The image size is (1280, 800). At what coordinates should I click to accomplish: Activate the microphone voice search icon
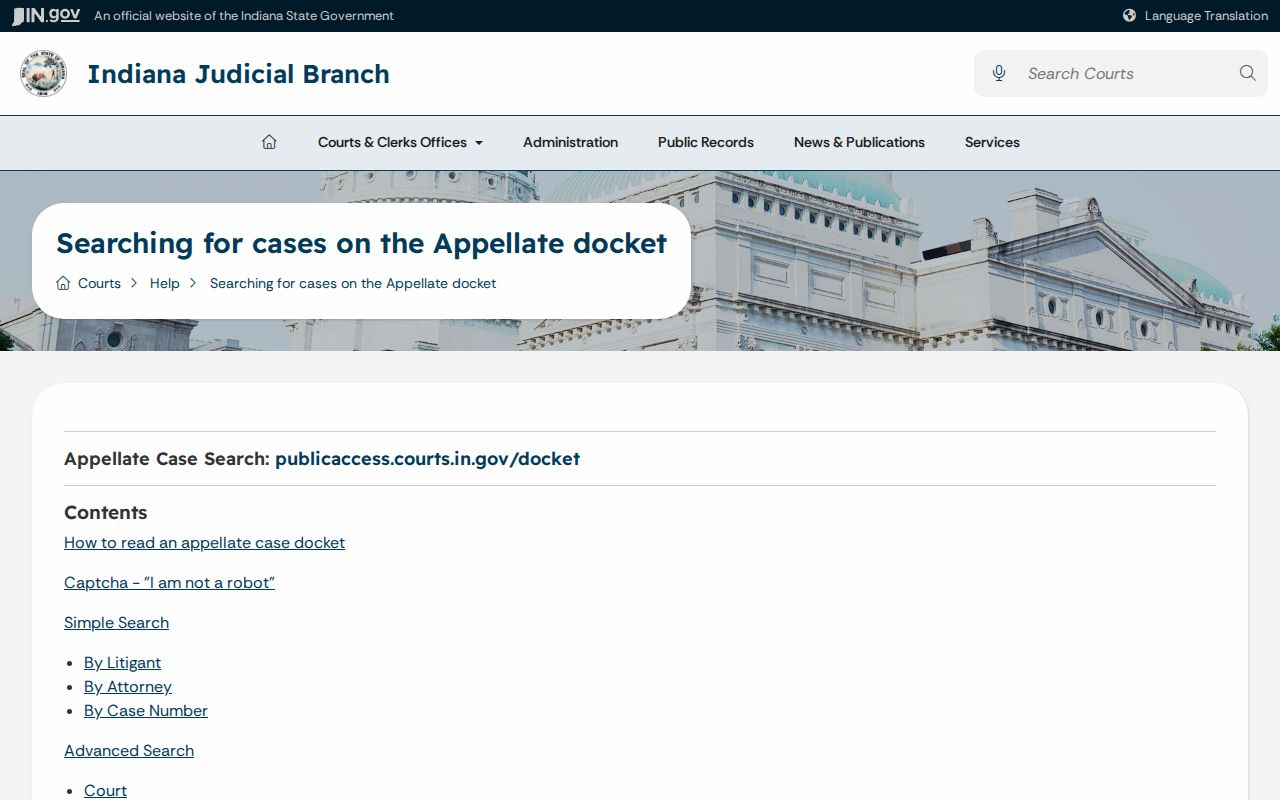[998, 73]
